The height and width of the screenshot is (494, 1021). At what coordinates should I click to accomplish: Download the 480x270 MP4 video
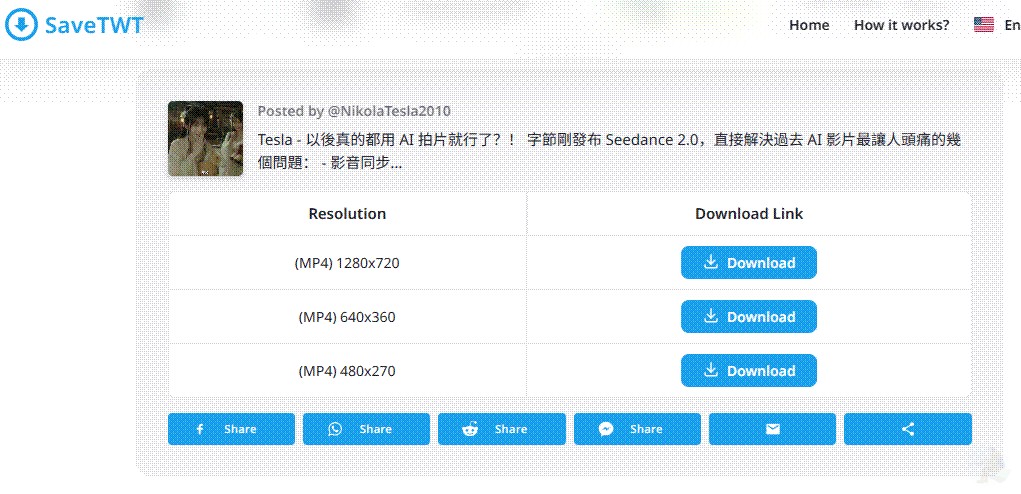[x=749, y=370]
